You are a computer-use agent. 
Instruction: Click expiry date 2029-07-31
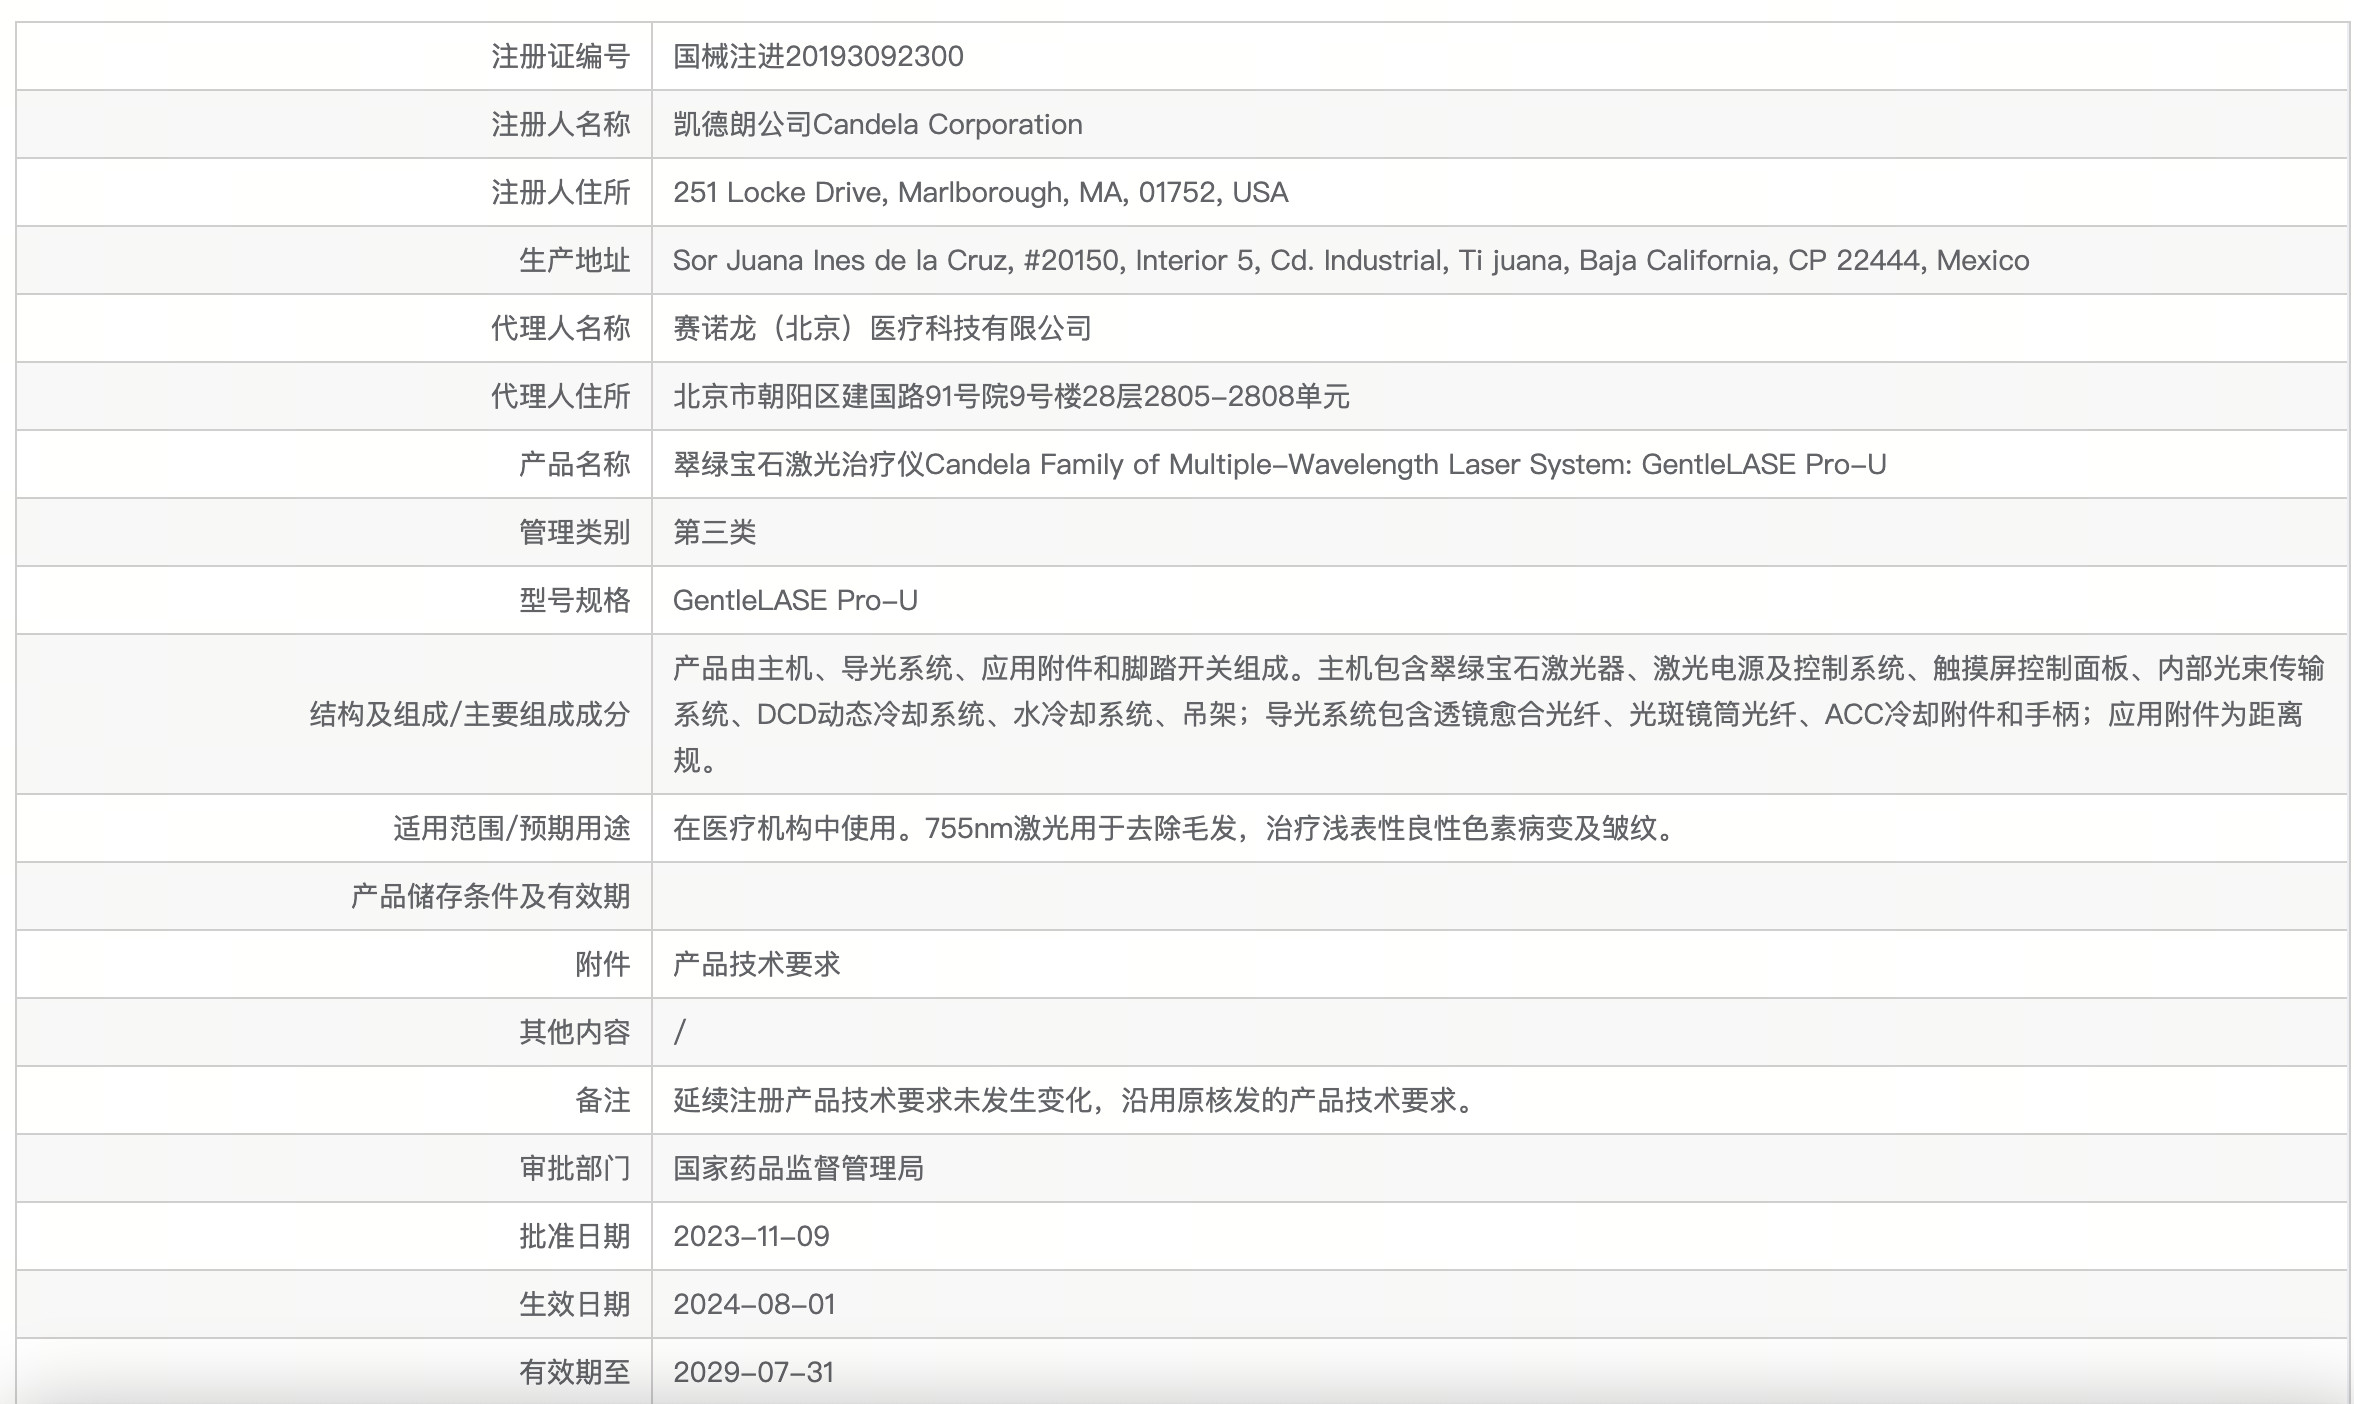coord(753,1372)
